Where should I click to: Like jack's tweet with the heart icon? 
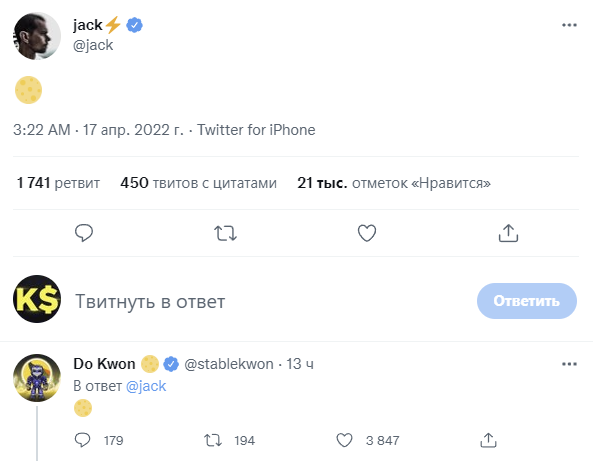click(x=367, y=233)
